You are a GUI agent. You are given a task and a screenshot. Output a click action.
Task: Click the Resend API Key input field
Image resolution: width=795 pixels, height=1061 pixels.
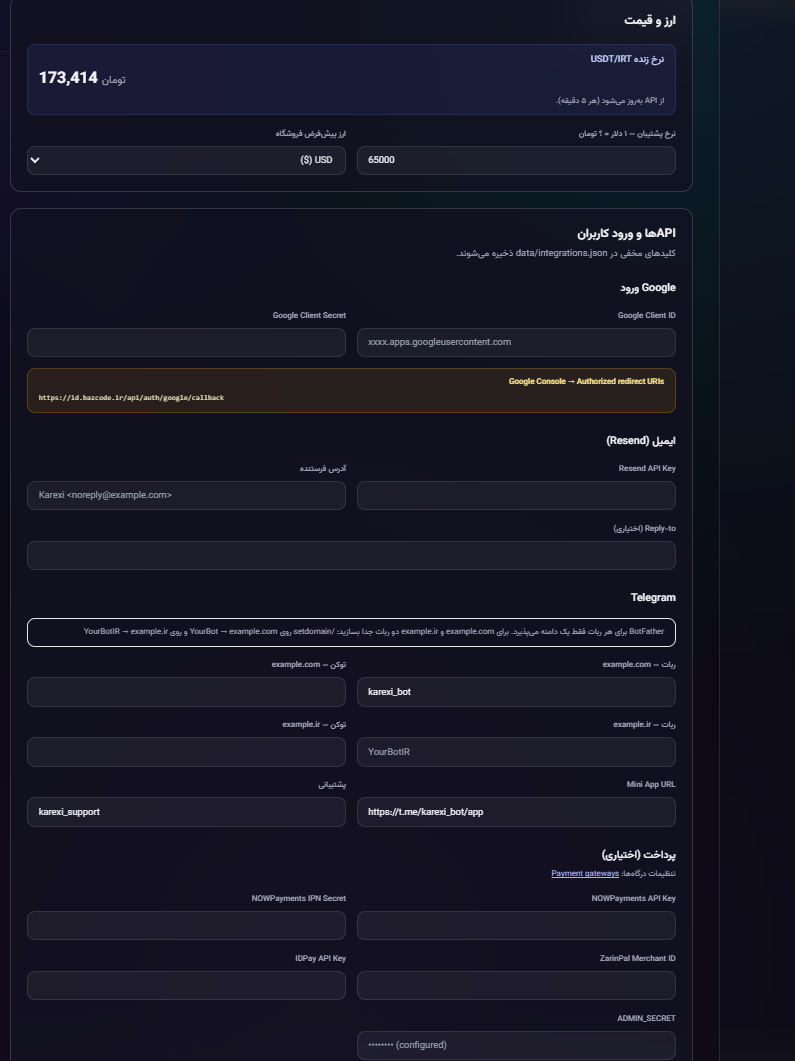516,495
